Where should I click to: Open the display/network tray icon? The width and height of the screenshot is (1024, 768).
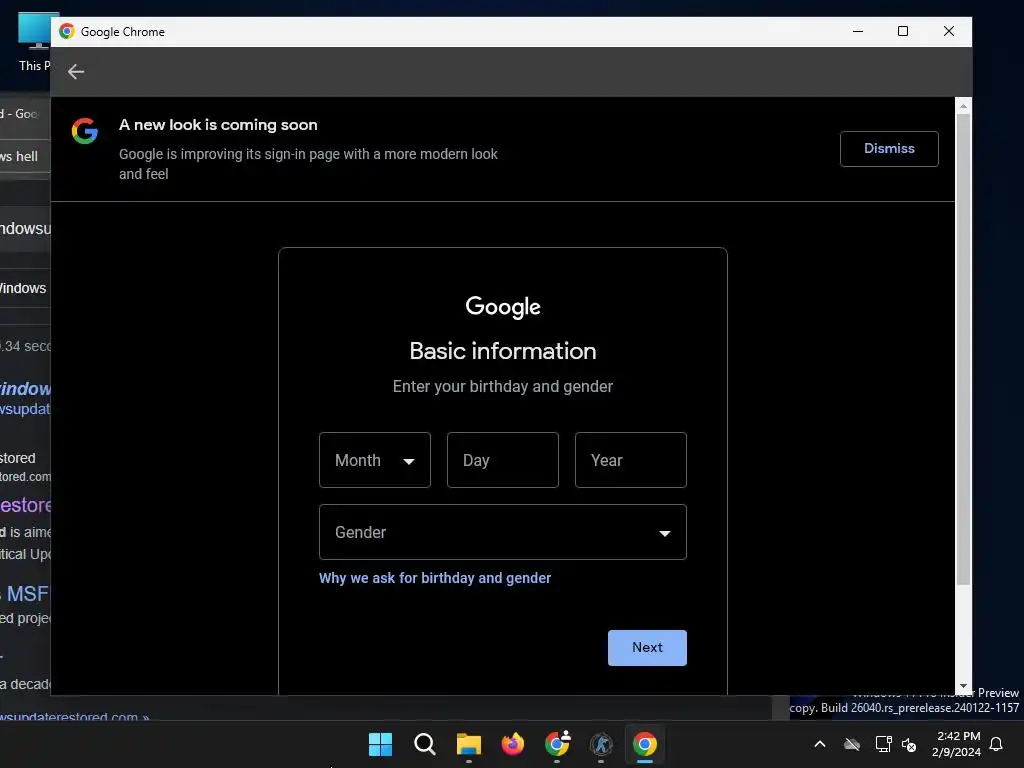[883, 744]
